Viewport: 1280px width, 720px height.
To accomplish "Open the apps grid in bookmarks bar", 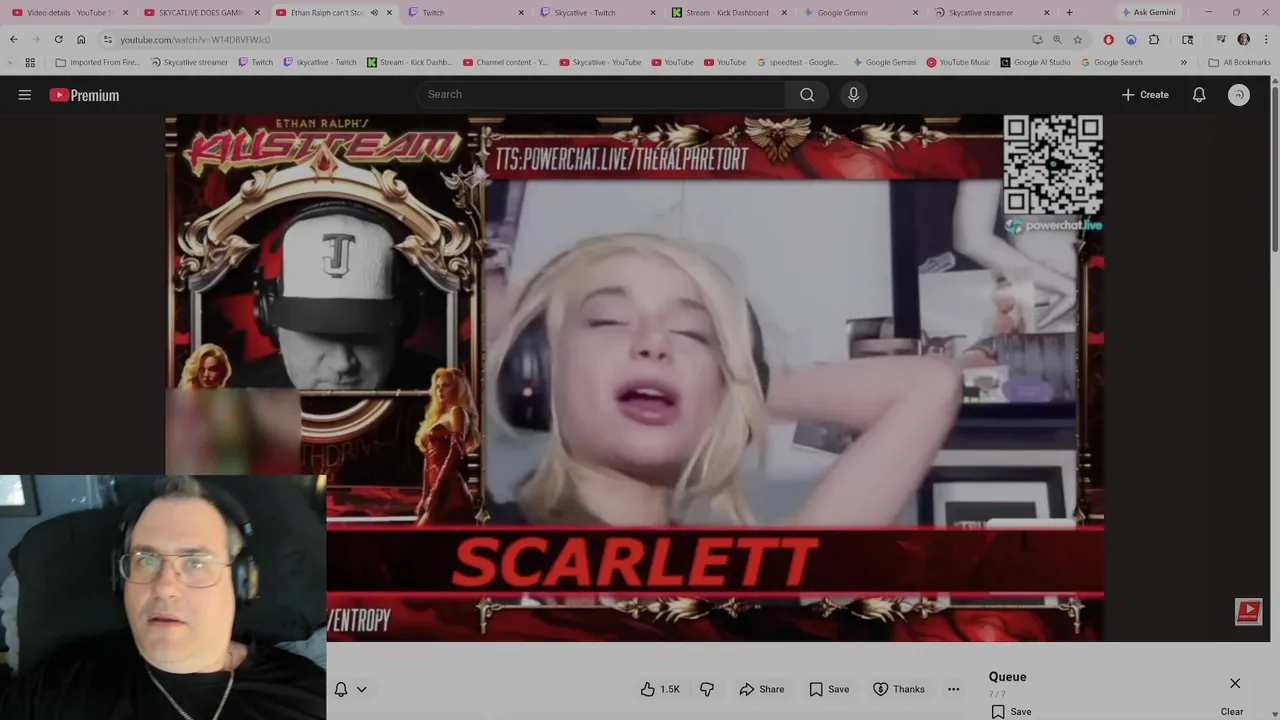I will [30, 62].
